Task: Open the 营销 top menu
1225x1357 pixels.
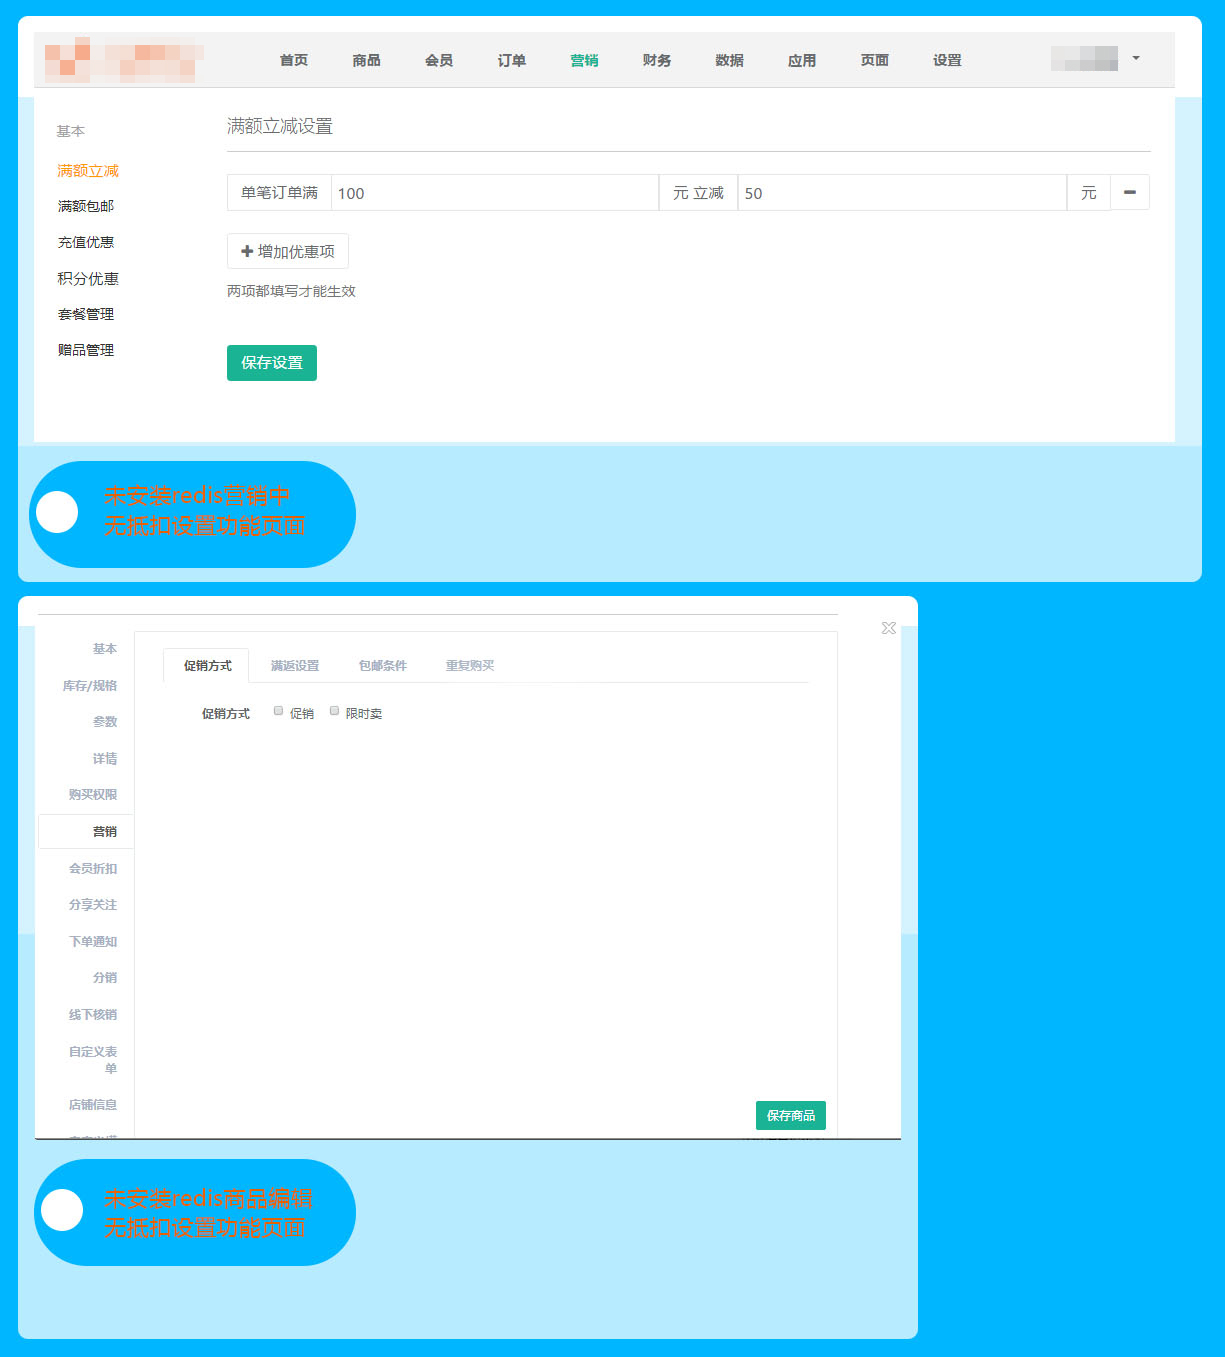Action: pos(584,61)
